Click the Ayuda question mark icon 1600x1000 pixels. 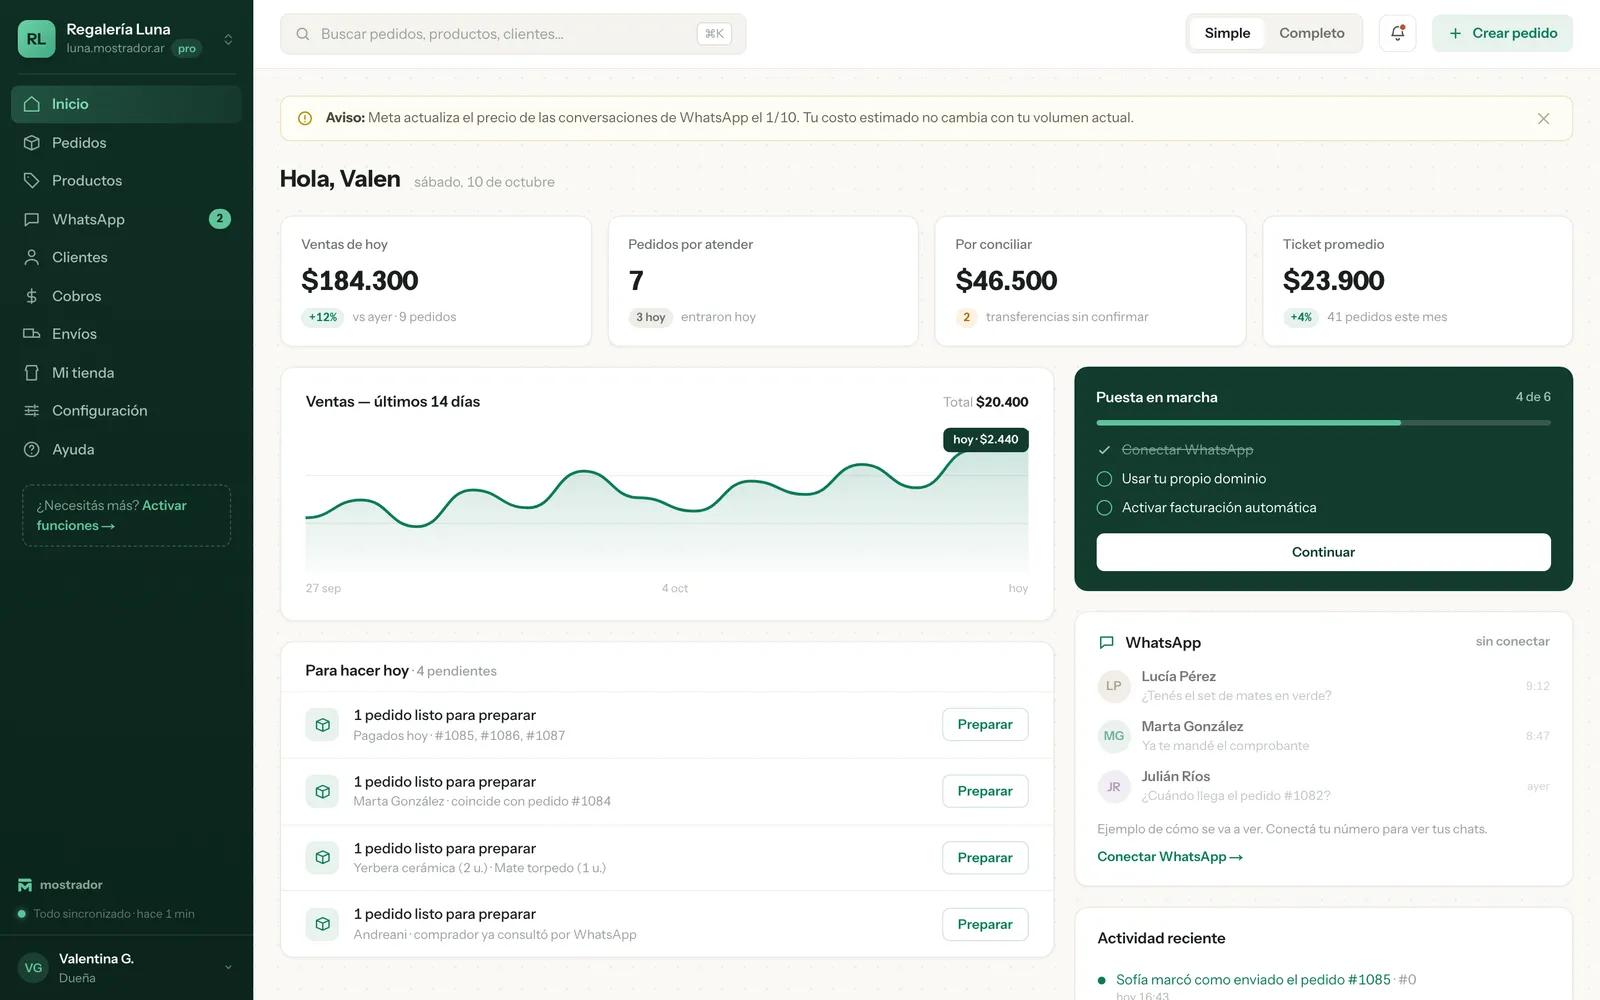pyautogui.click(x=32, y=450)
